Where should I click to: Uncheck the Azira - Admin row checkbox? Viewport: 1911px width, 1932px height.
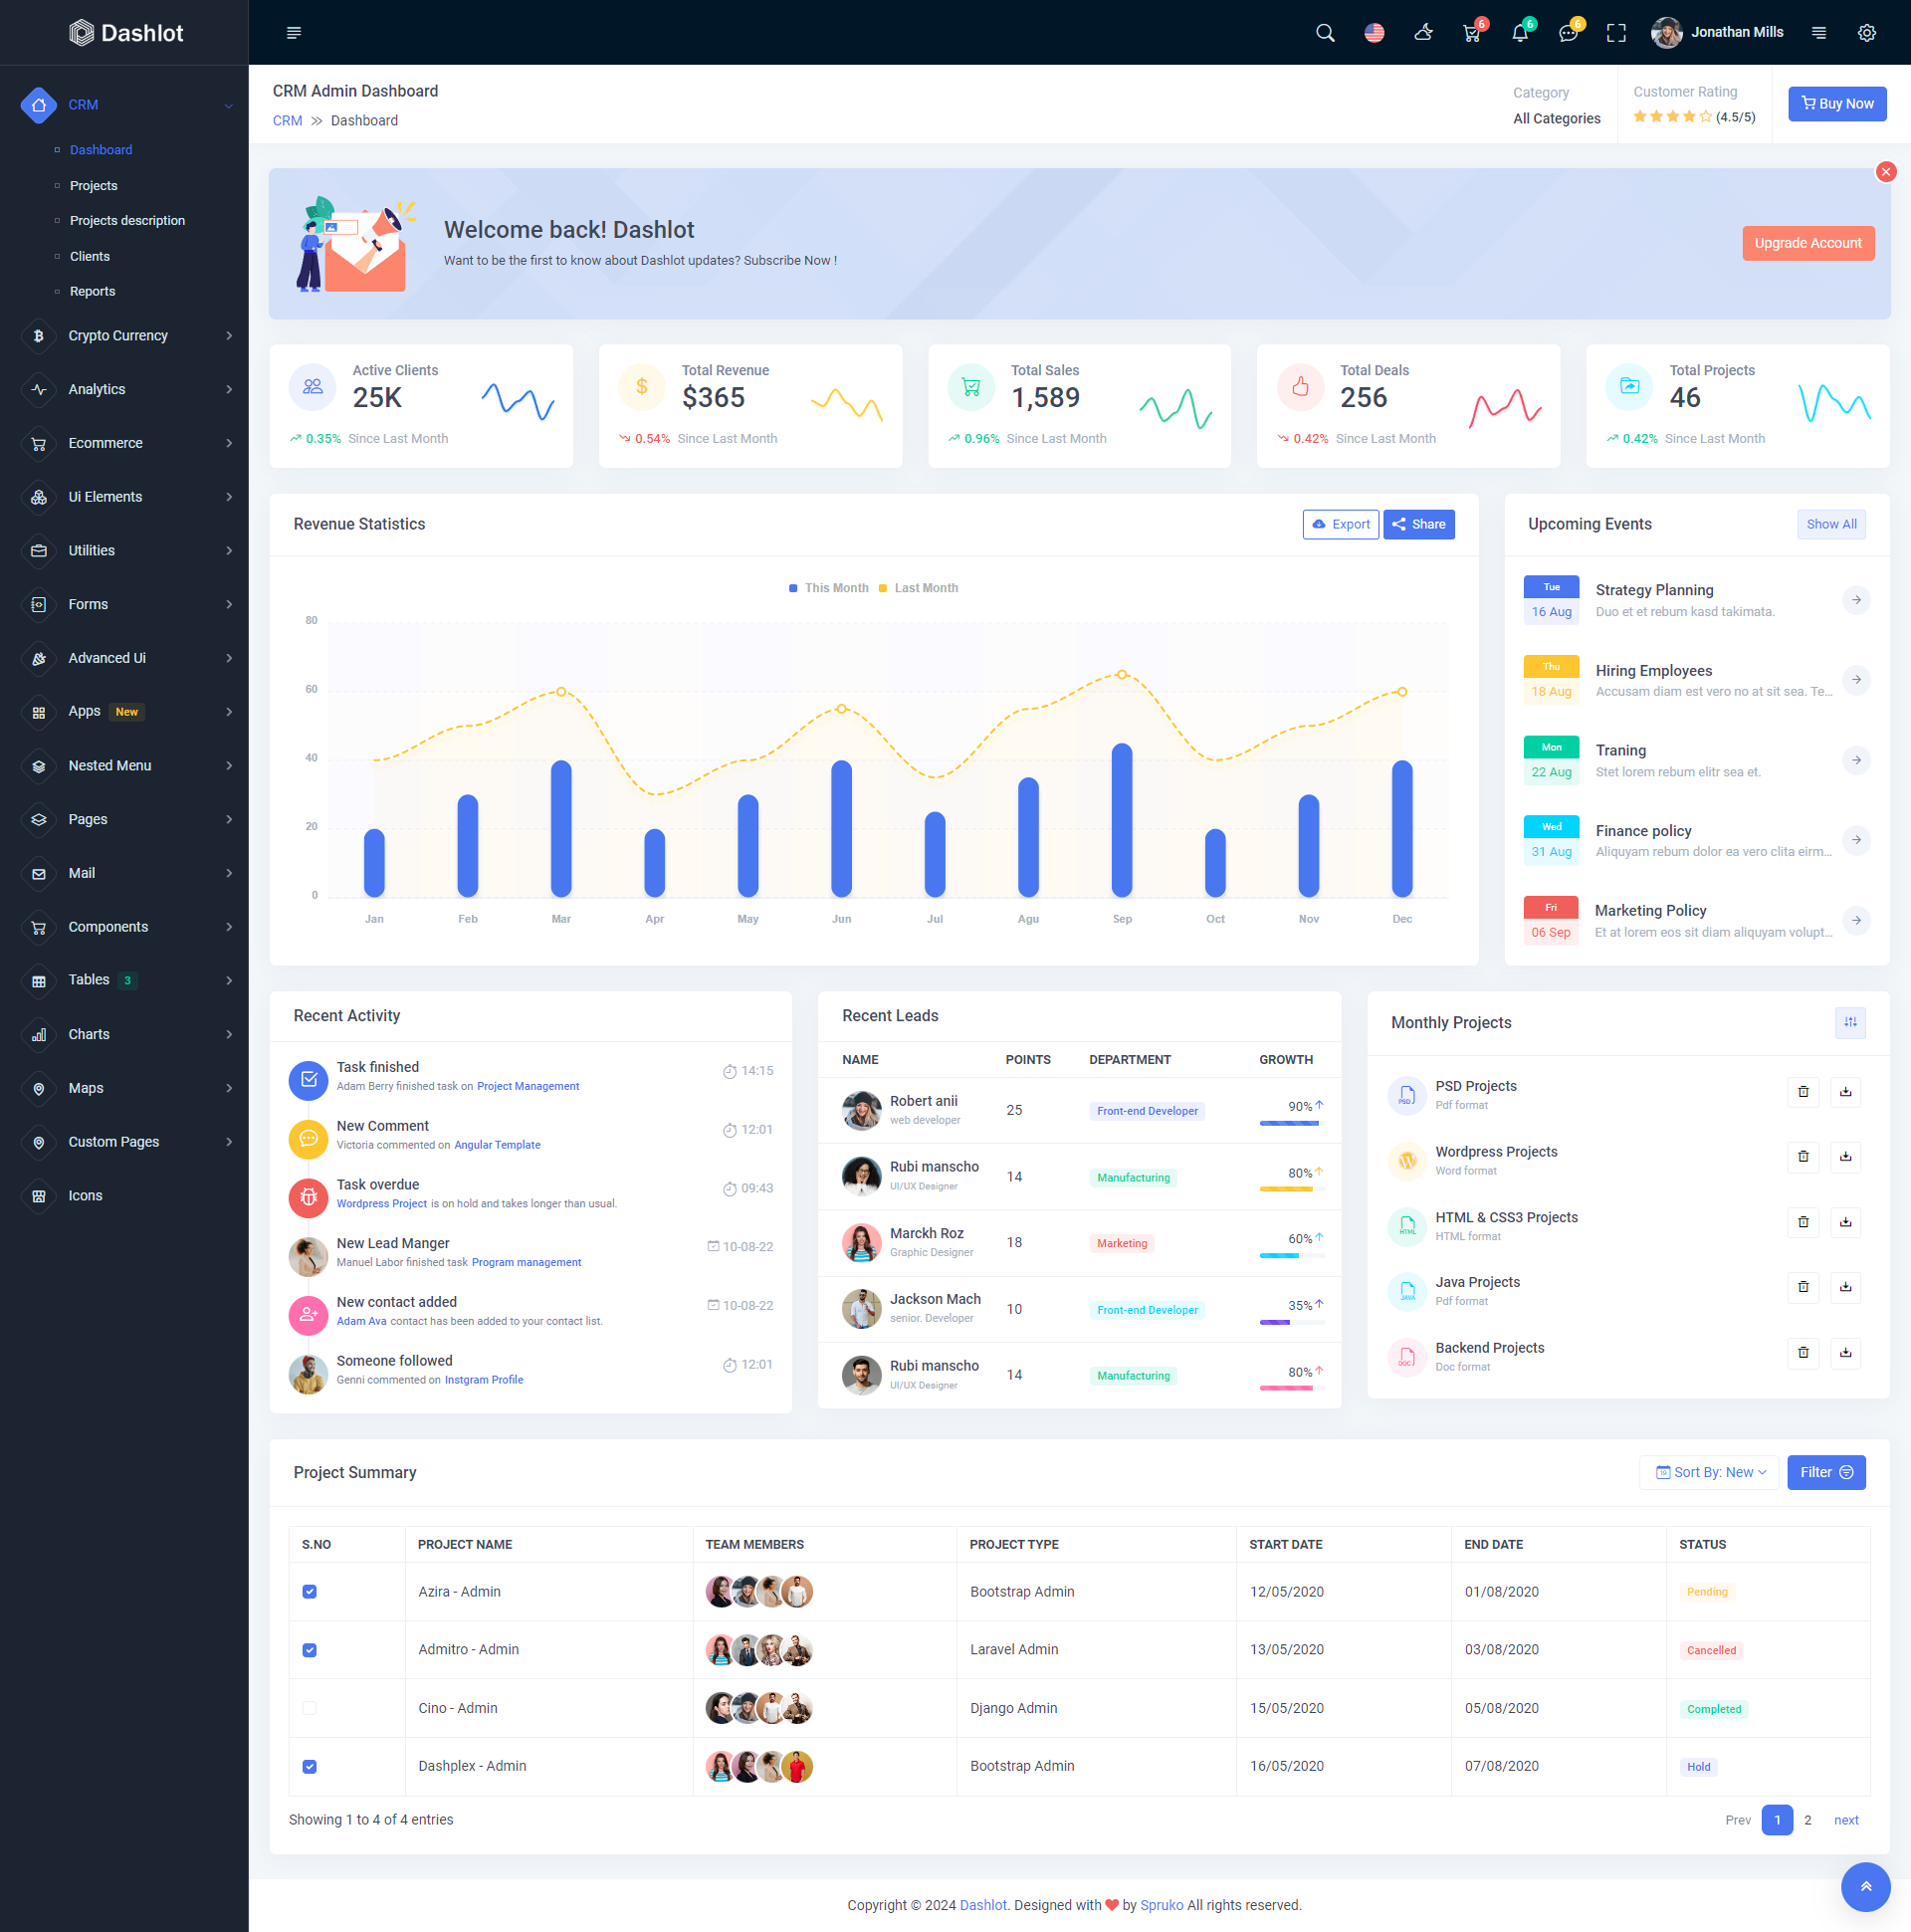310,1592
